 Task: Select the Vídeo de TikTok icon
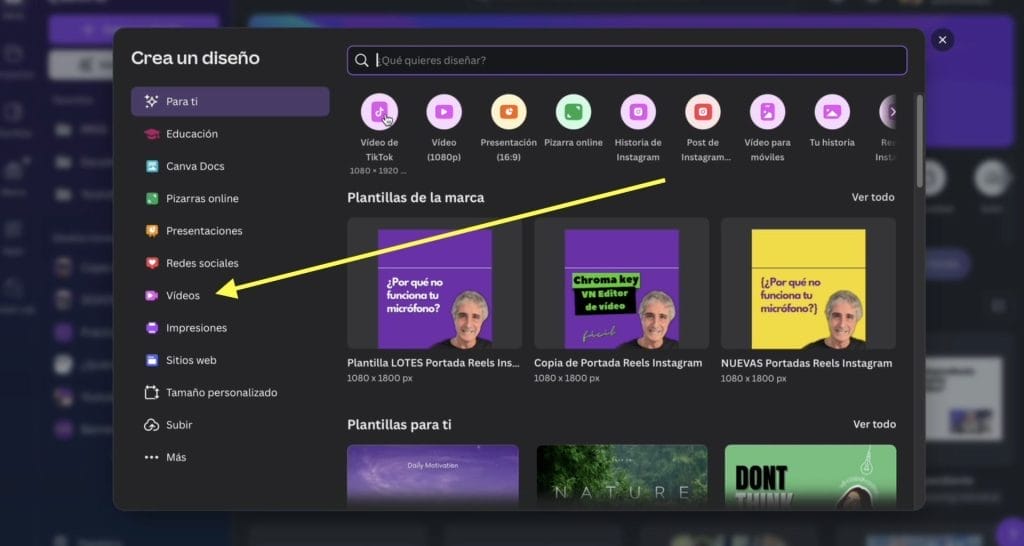pos(379,112)
